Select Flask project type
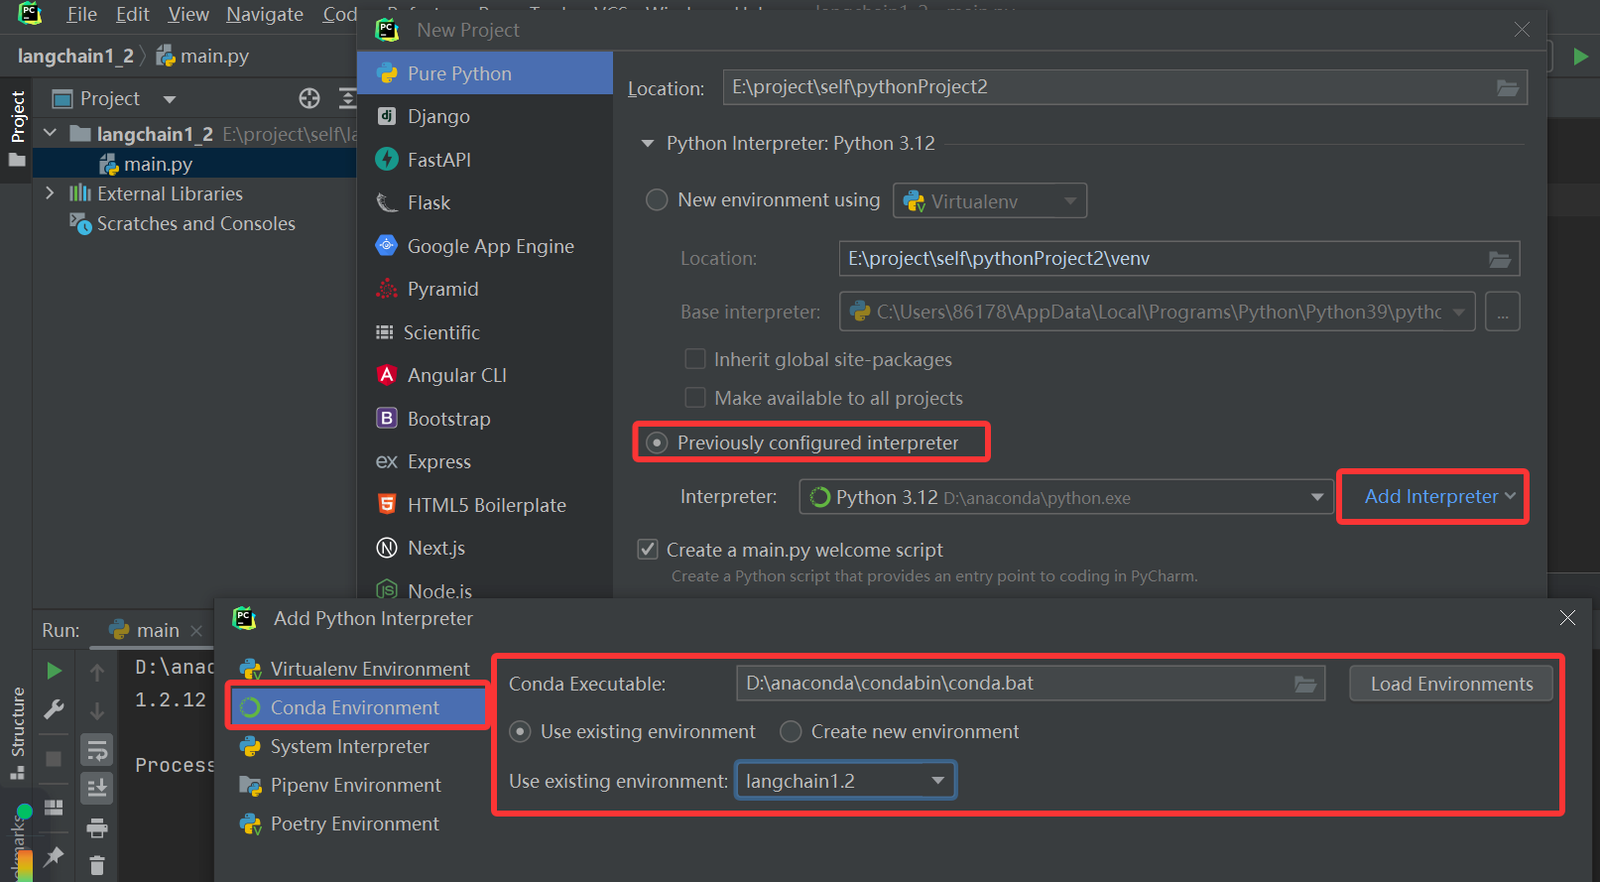This screenshot has height=882, width=1600. pos(485,203)
